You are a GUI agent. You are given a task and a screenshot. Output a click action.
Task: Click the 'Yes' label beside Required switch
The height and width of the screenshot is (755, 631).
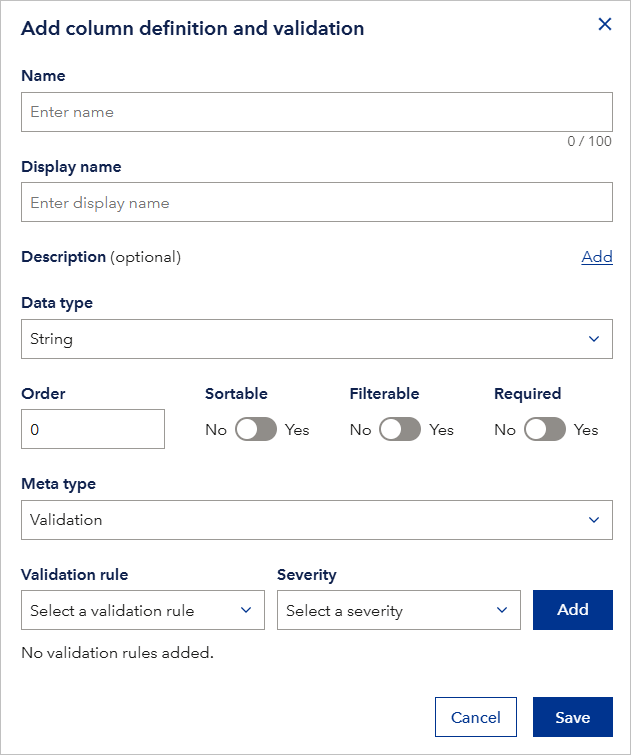pyautogui.click(x=586, y=430)
